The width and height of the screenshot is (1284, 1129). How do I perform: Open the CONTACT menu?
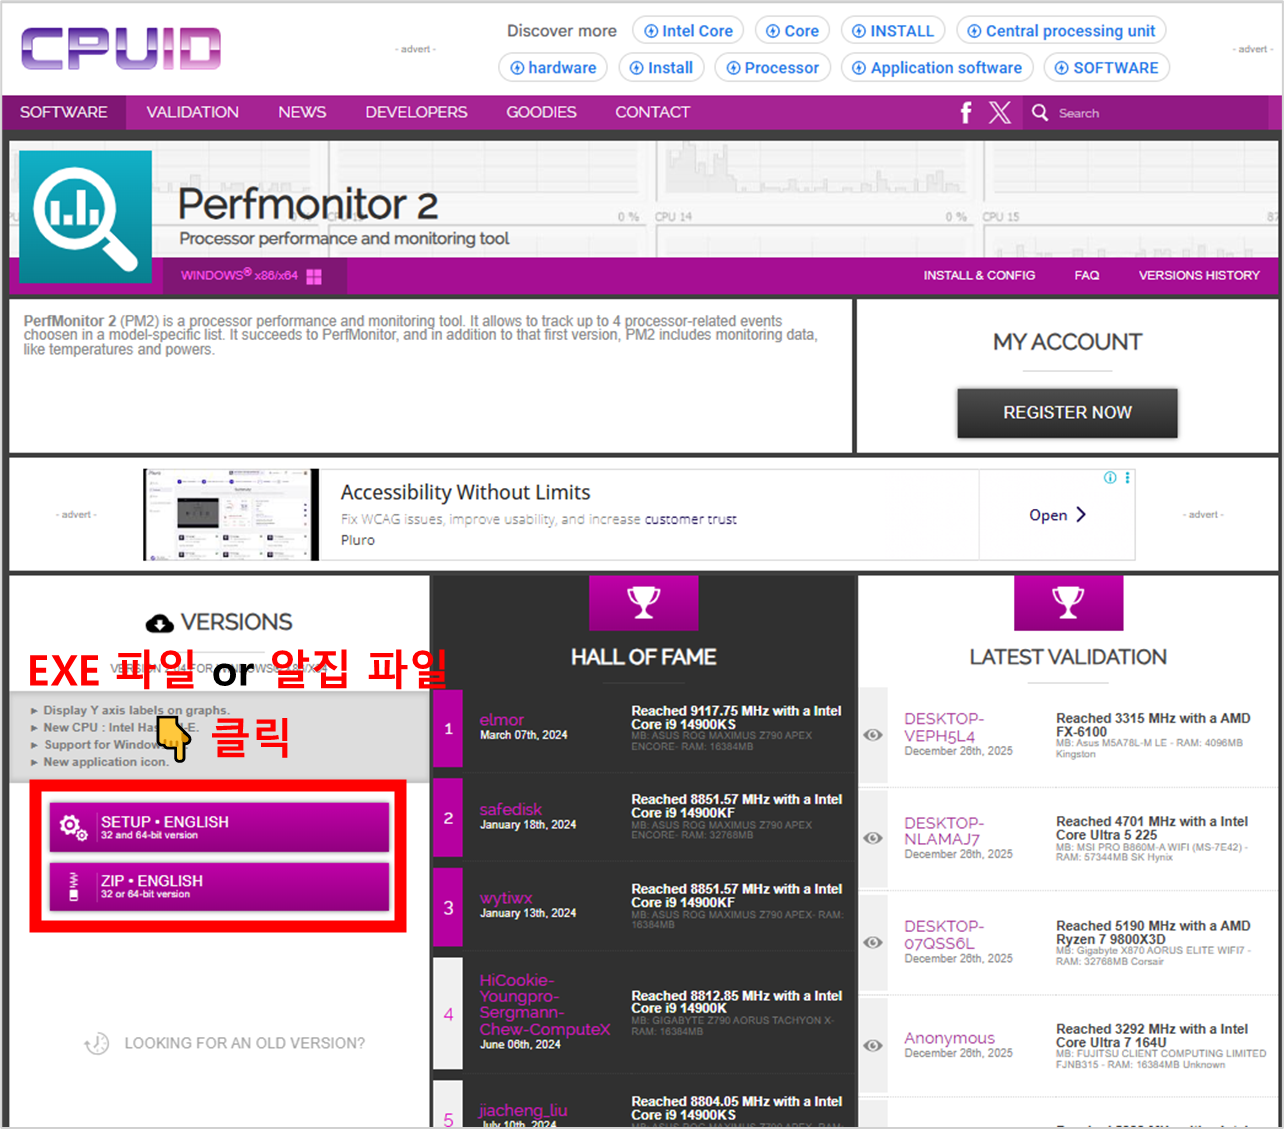653,112
